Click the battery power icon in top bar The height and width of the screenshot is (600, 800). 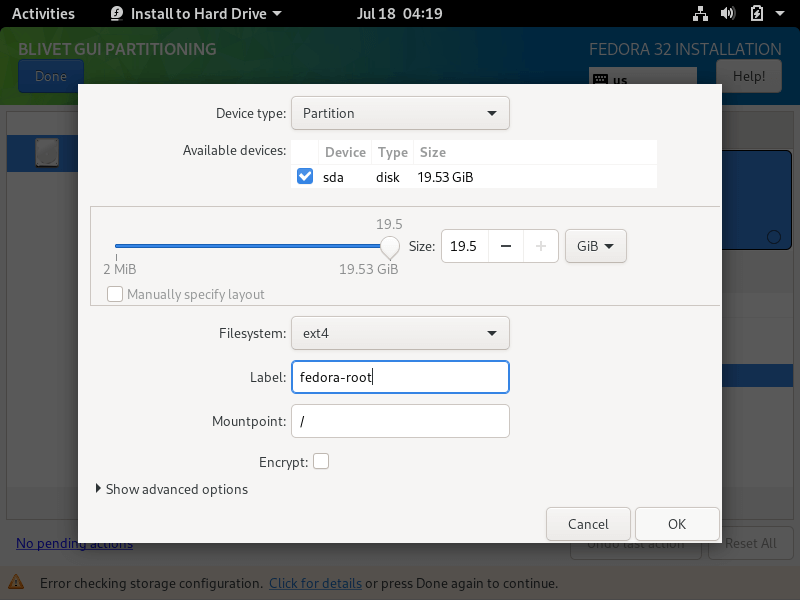(757, 14)
